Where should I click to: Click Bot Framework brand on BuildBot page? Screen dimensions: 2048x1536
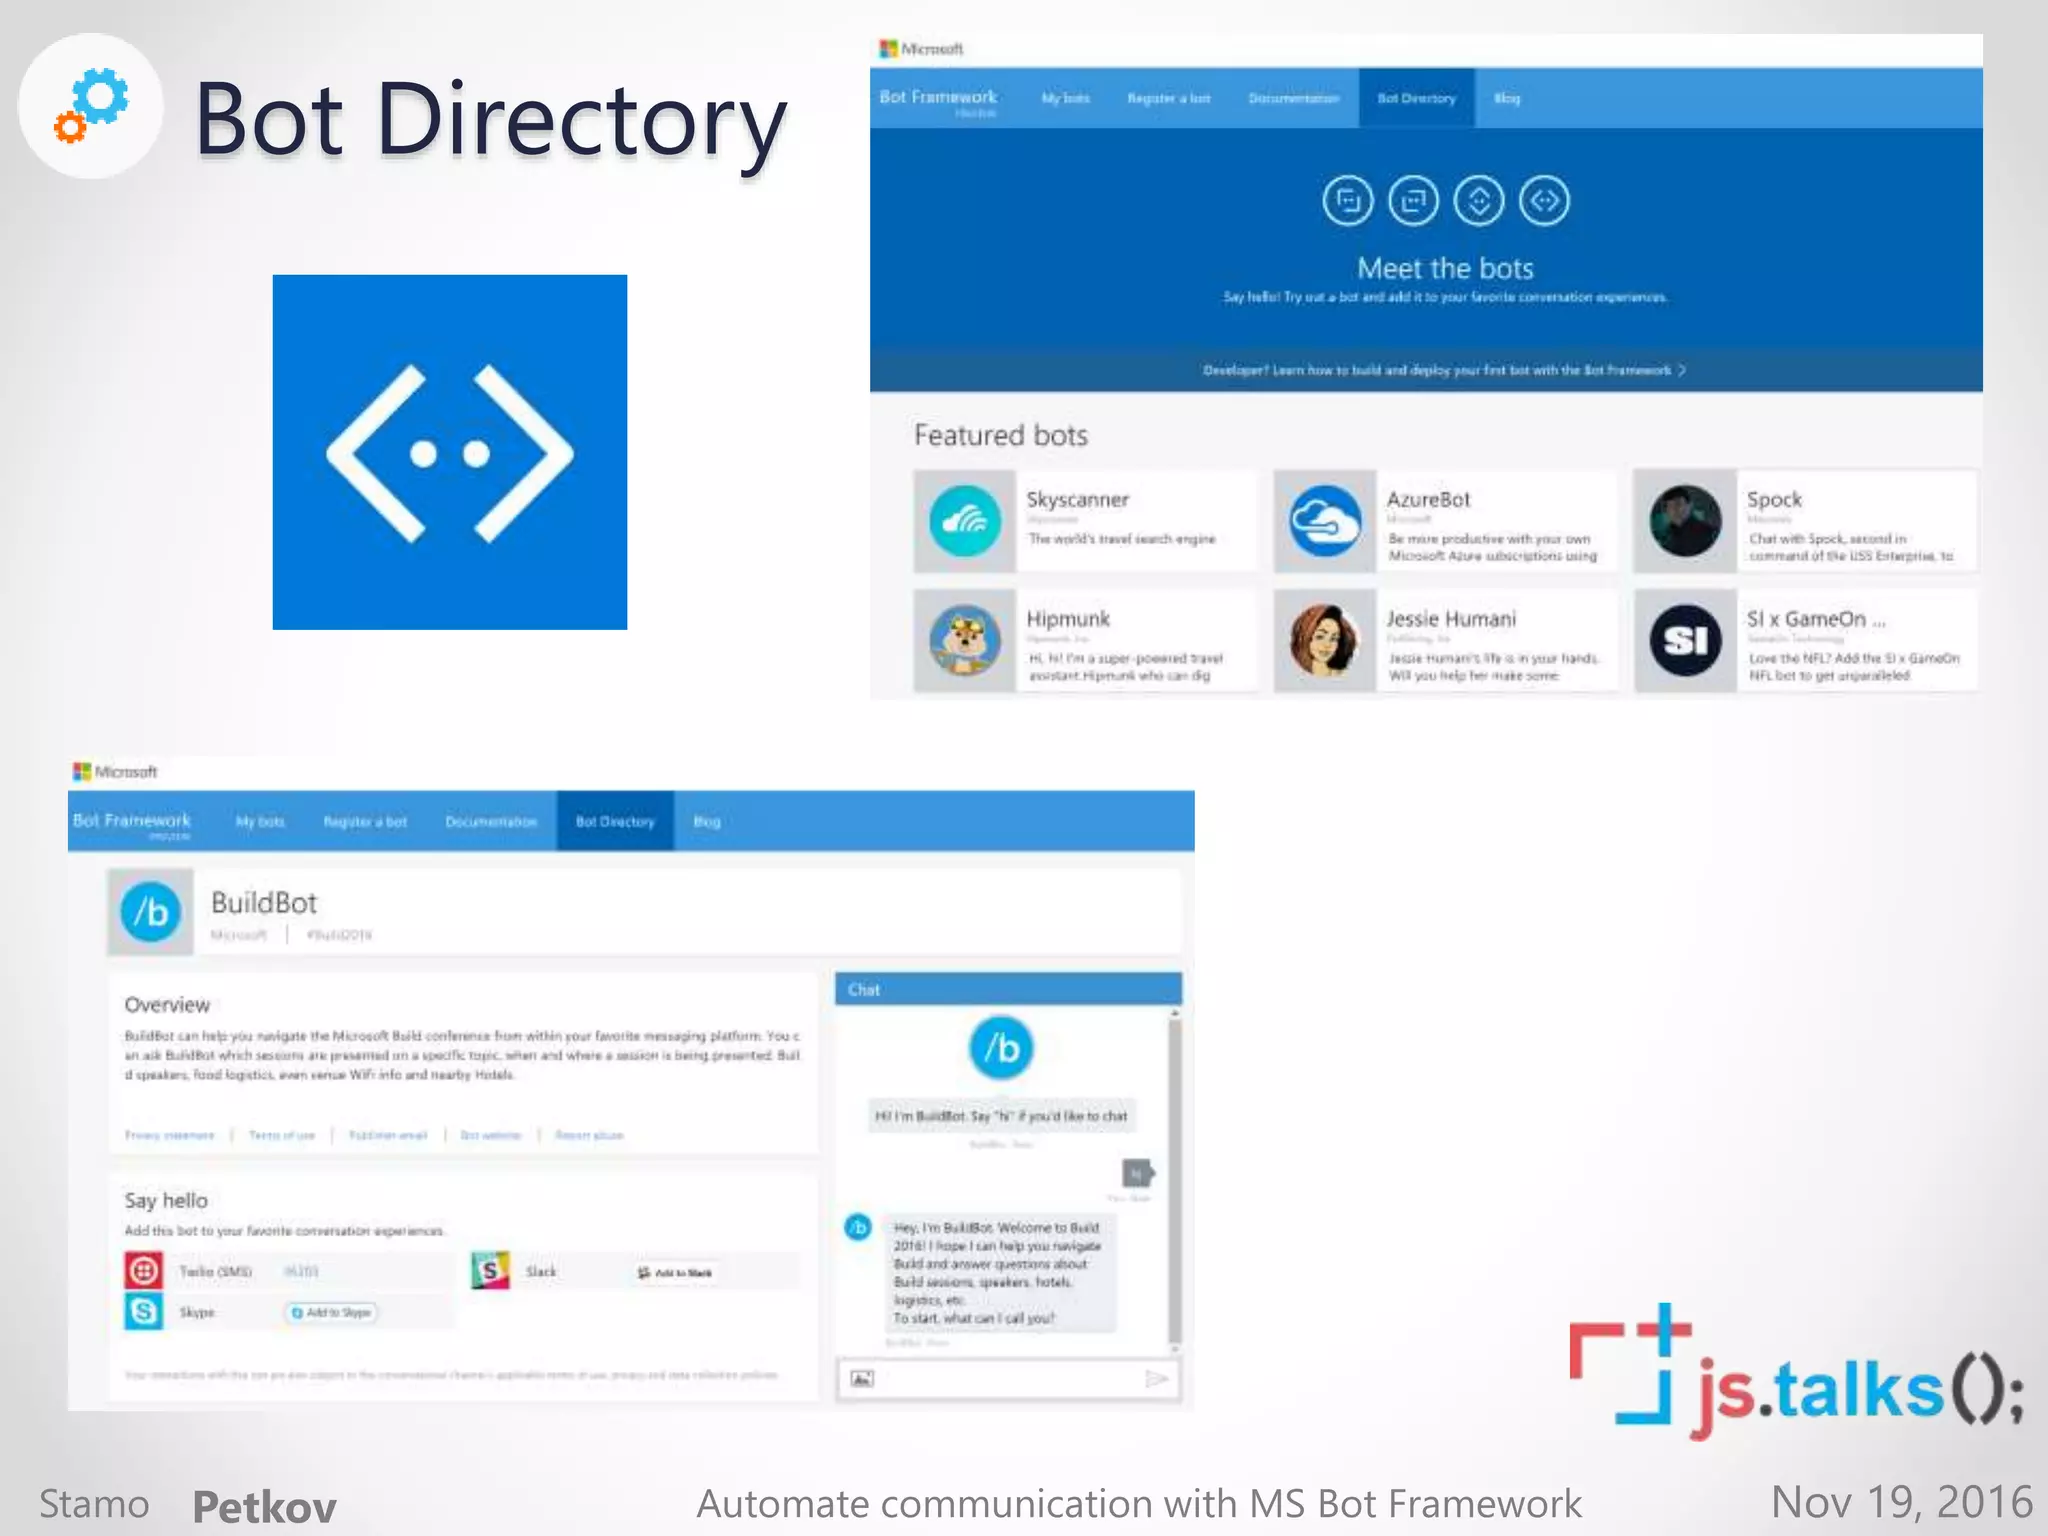(x=132, y=821)
